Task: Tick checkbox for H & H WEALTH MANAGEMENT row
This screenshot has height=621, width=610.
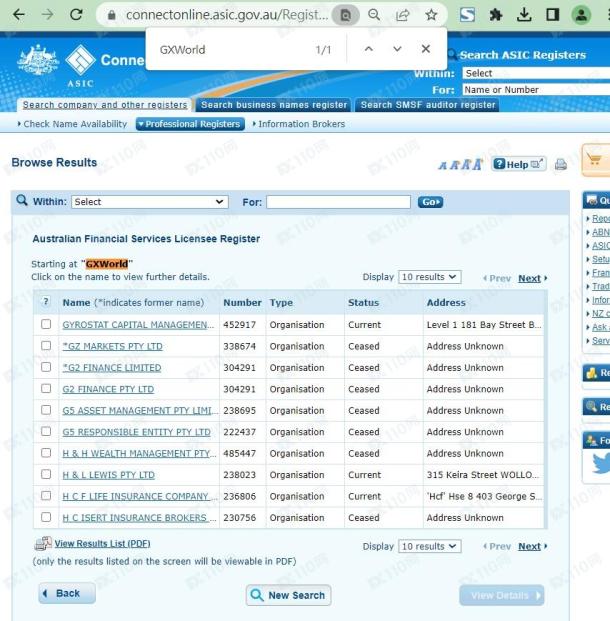Action: [x=46, y=452]
